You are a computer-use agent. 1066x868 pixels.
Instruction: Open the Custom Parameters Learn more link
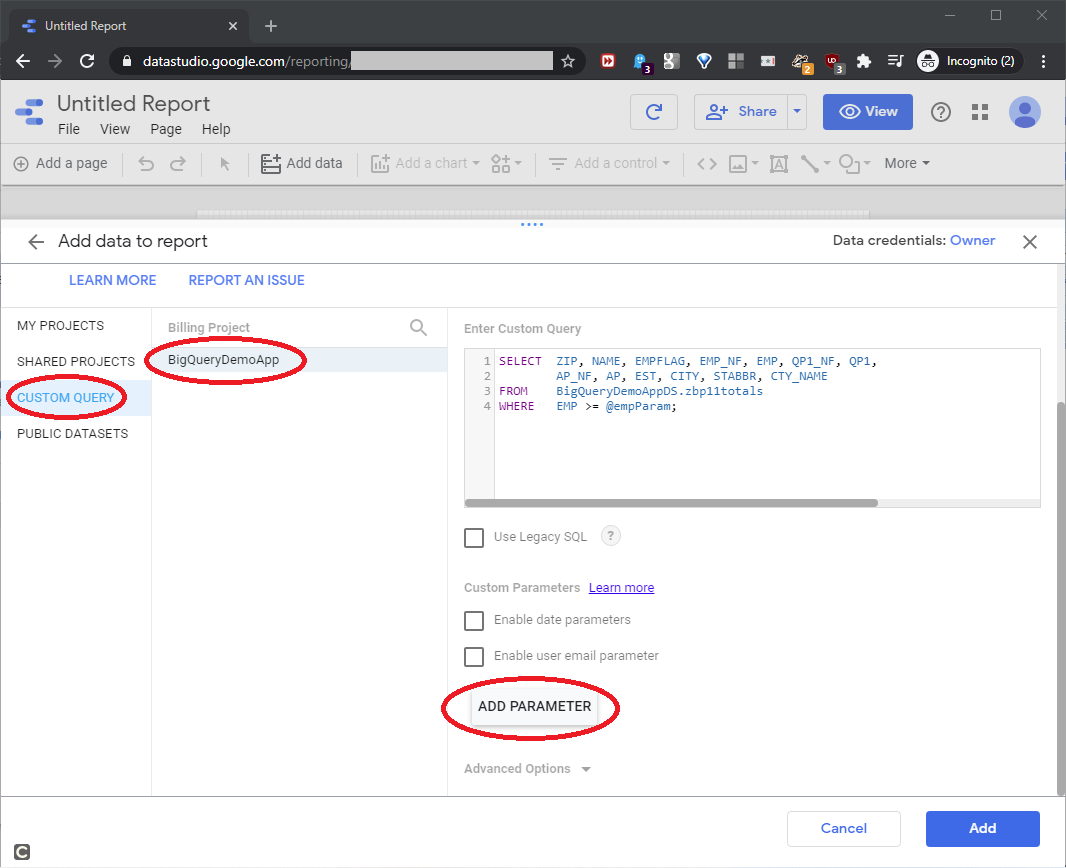pyautogui.click(x=621, y=588)
